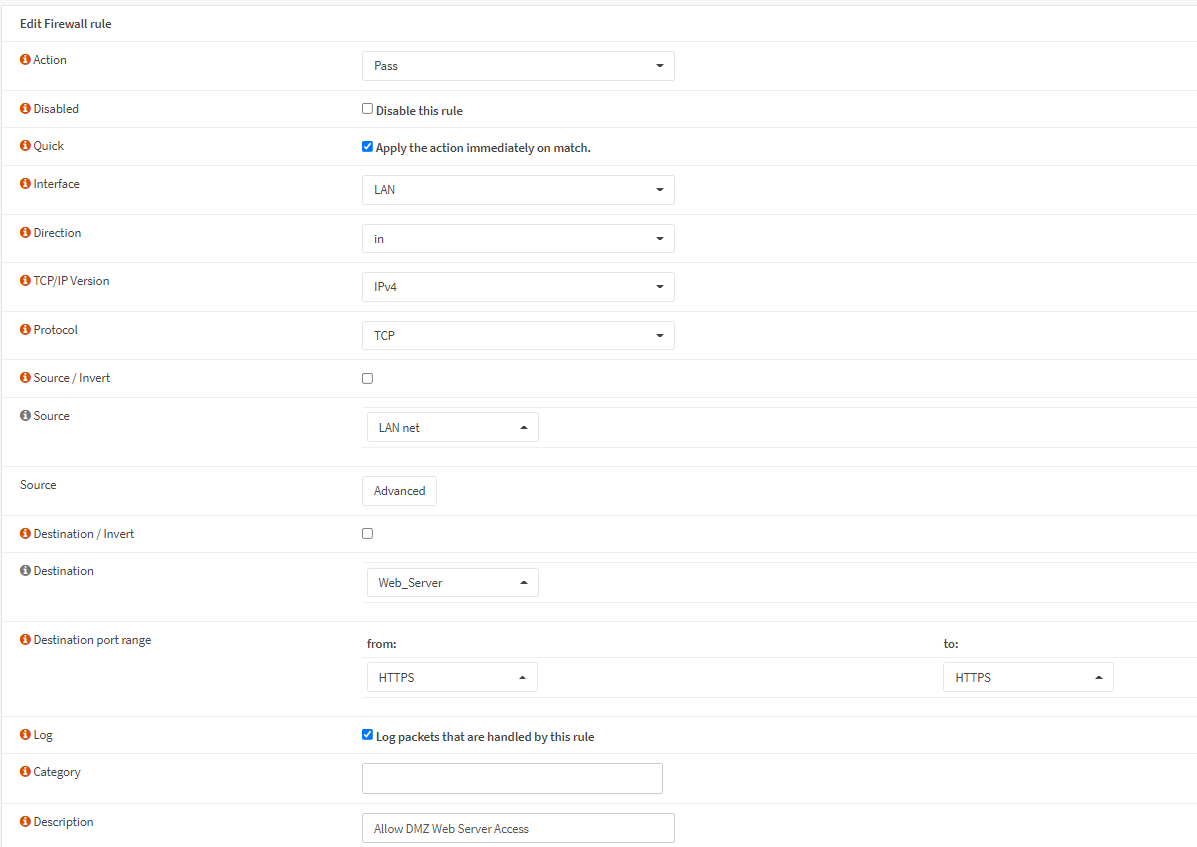This screenshot has width=1197, height=847.
Task: Click the TCP/IP Version info icon
Action: click(x=25, y=281)
